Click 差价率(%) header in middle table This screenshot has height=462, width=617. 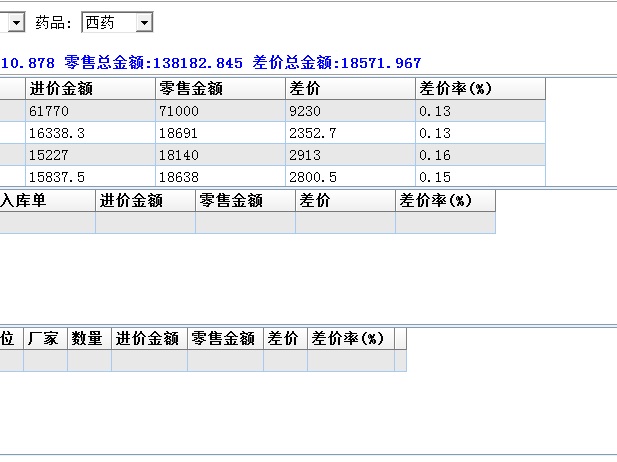click(445, 201)
